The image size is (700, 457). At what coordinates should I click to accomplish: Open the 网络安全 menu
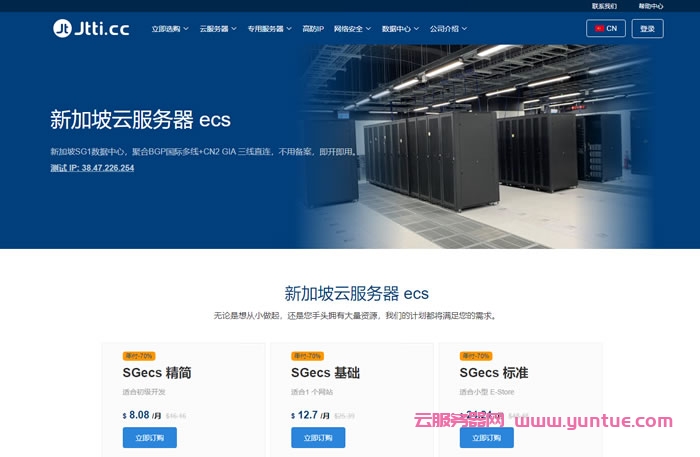click(352, 29)
